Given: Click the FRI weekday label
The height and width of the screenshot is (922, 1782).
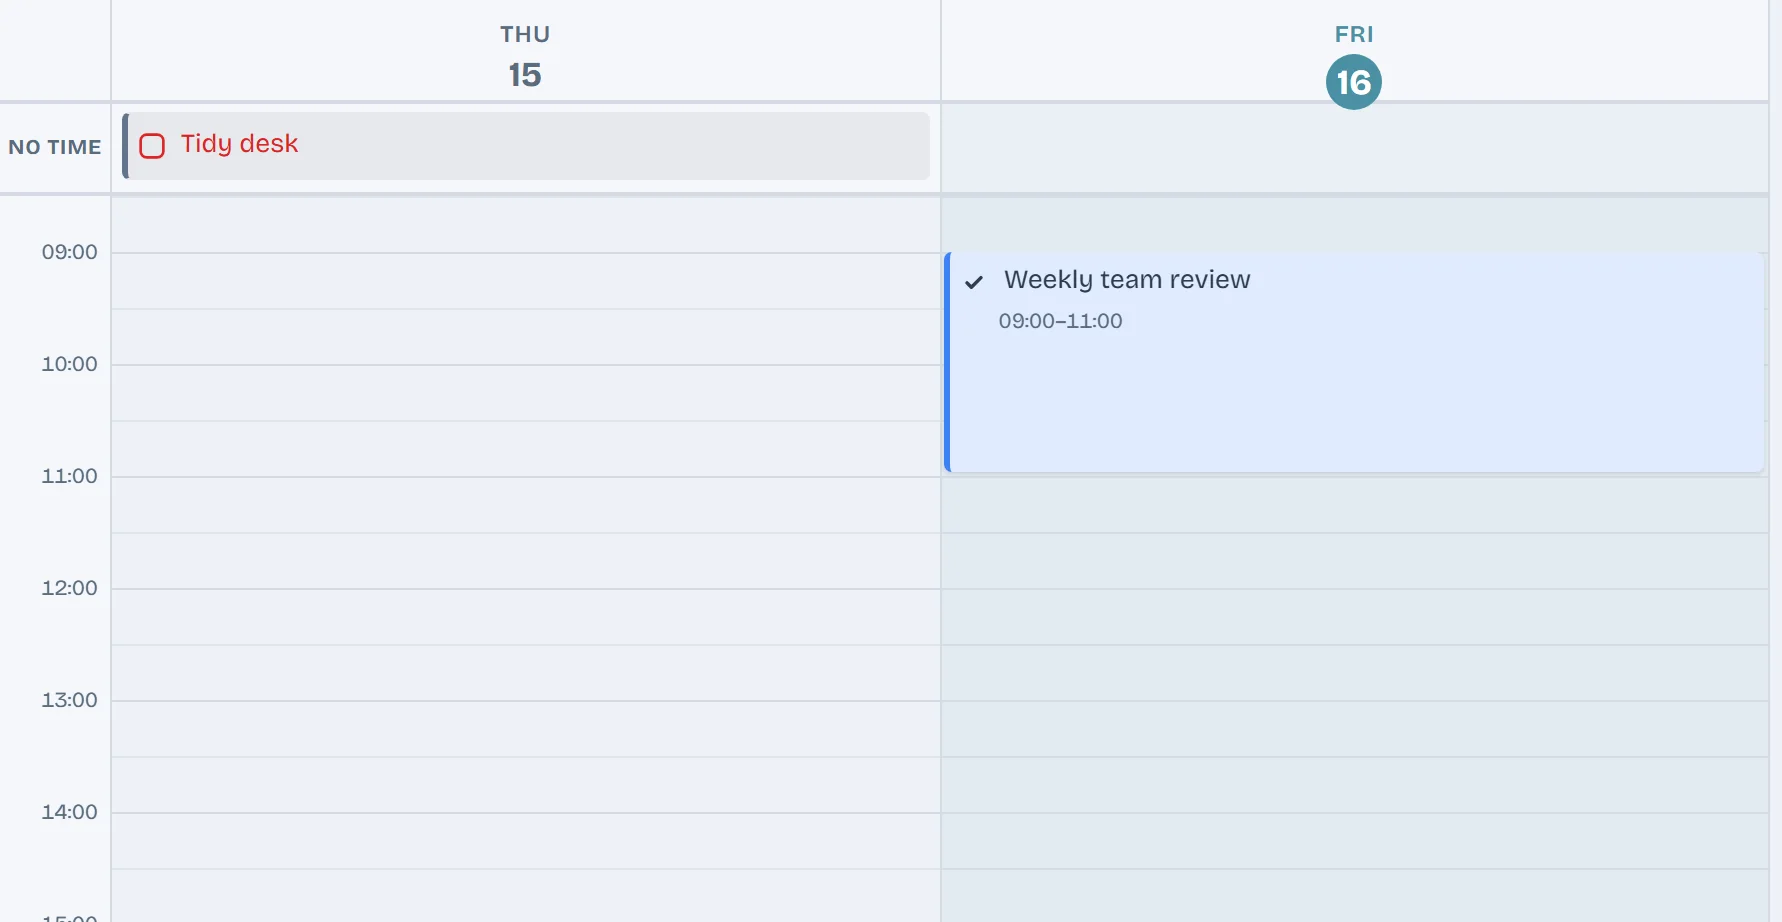Looking at the screenshot, I should point(1354,34).
